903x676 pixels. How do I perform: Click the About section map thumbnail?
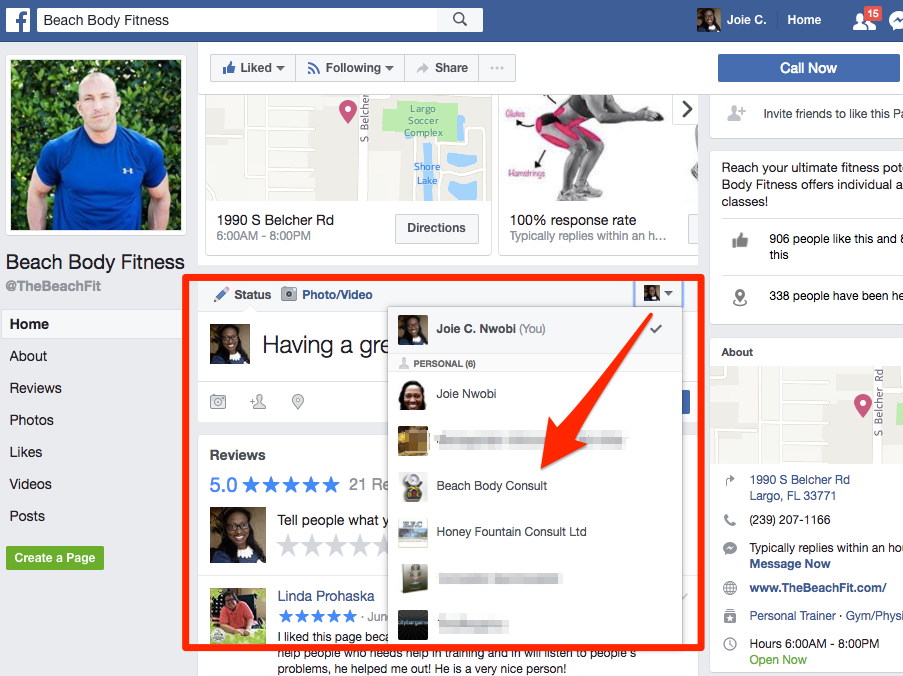click(806, 415)
